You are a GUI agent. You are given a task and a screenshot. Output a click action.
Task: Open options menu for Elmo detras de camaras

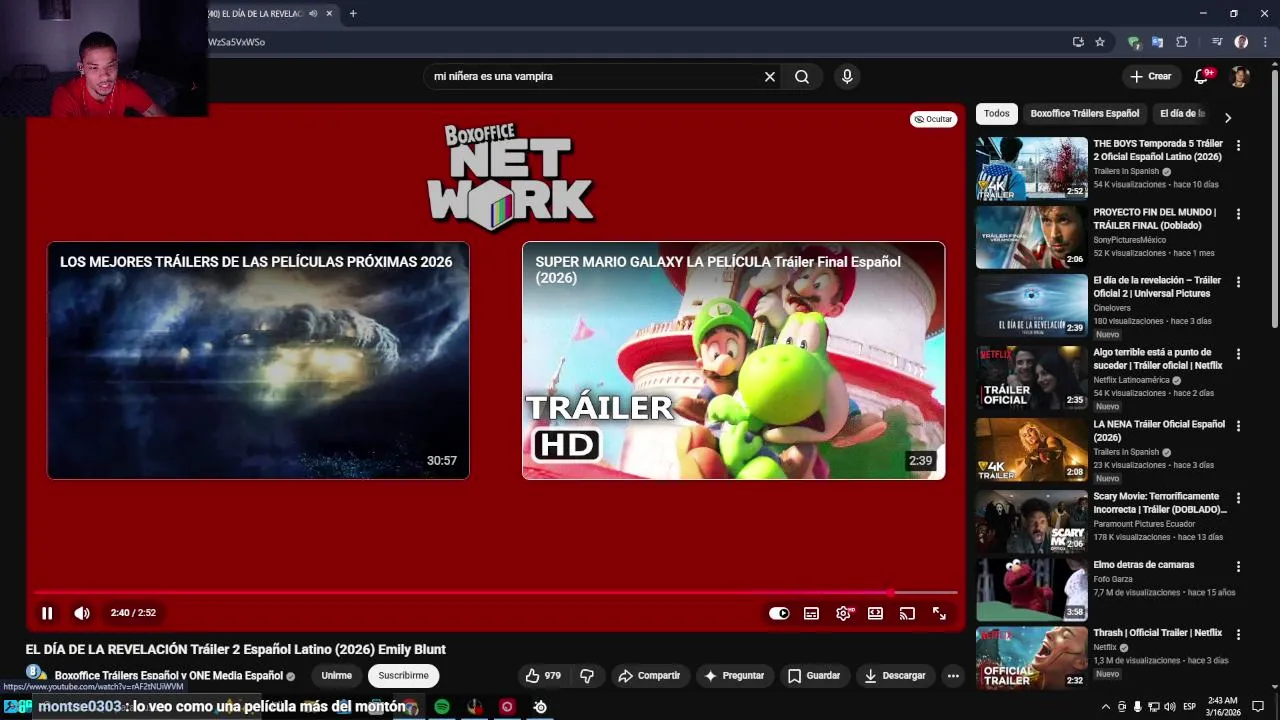[x=1238, y=566]
